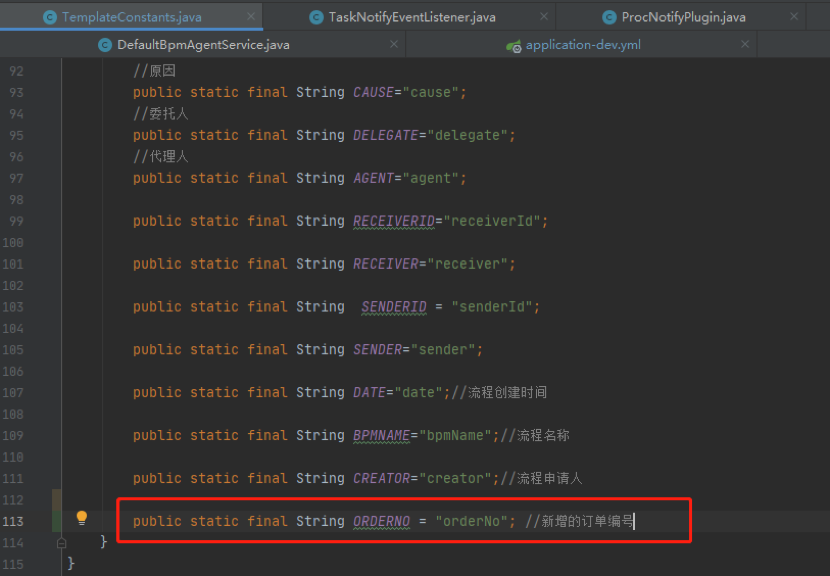The width and height of the screenshot is (830, 576).
Task: Click the closing brace on line 115
Action: tap(71, 563)
